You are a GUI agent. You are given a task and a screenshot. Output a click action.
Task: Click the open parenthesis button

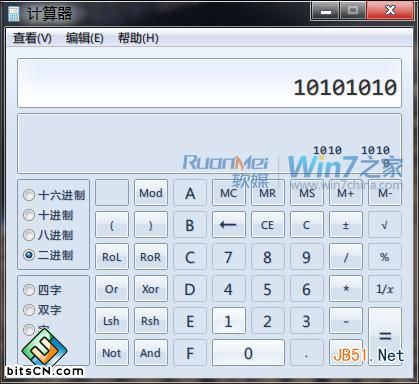[x=112, y=225]
